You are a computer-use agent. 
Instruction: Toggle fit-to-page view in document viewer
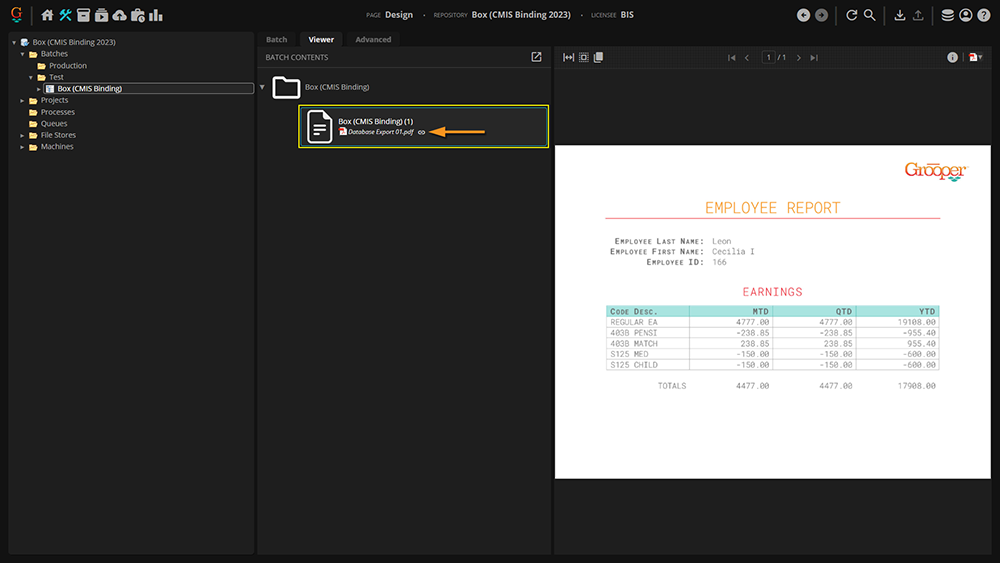click(x=584, y=58)
